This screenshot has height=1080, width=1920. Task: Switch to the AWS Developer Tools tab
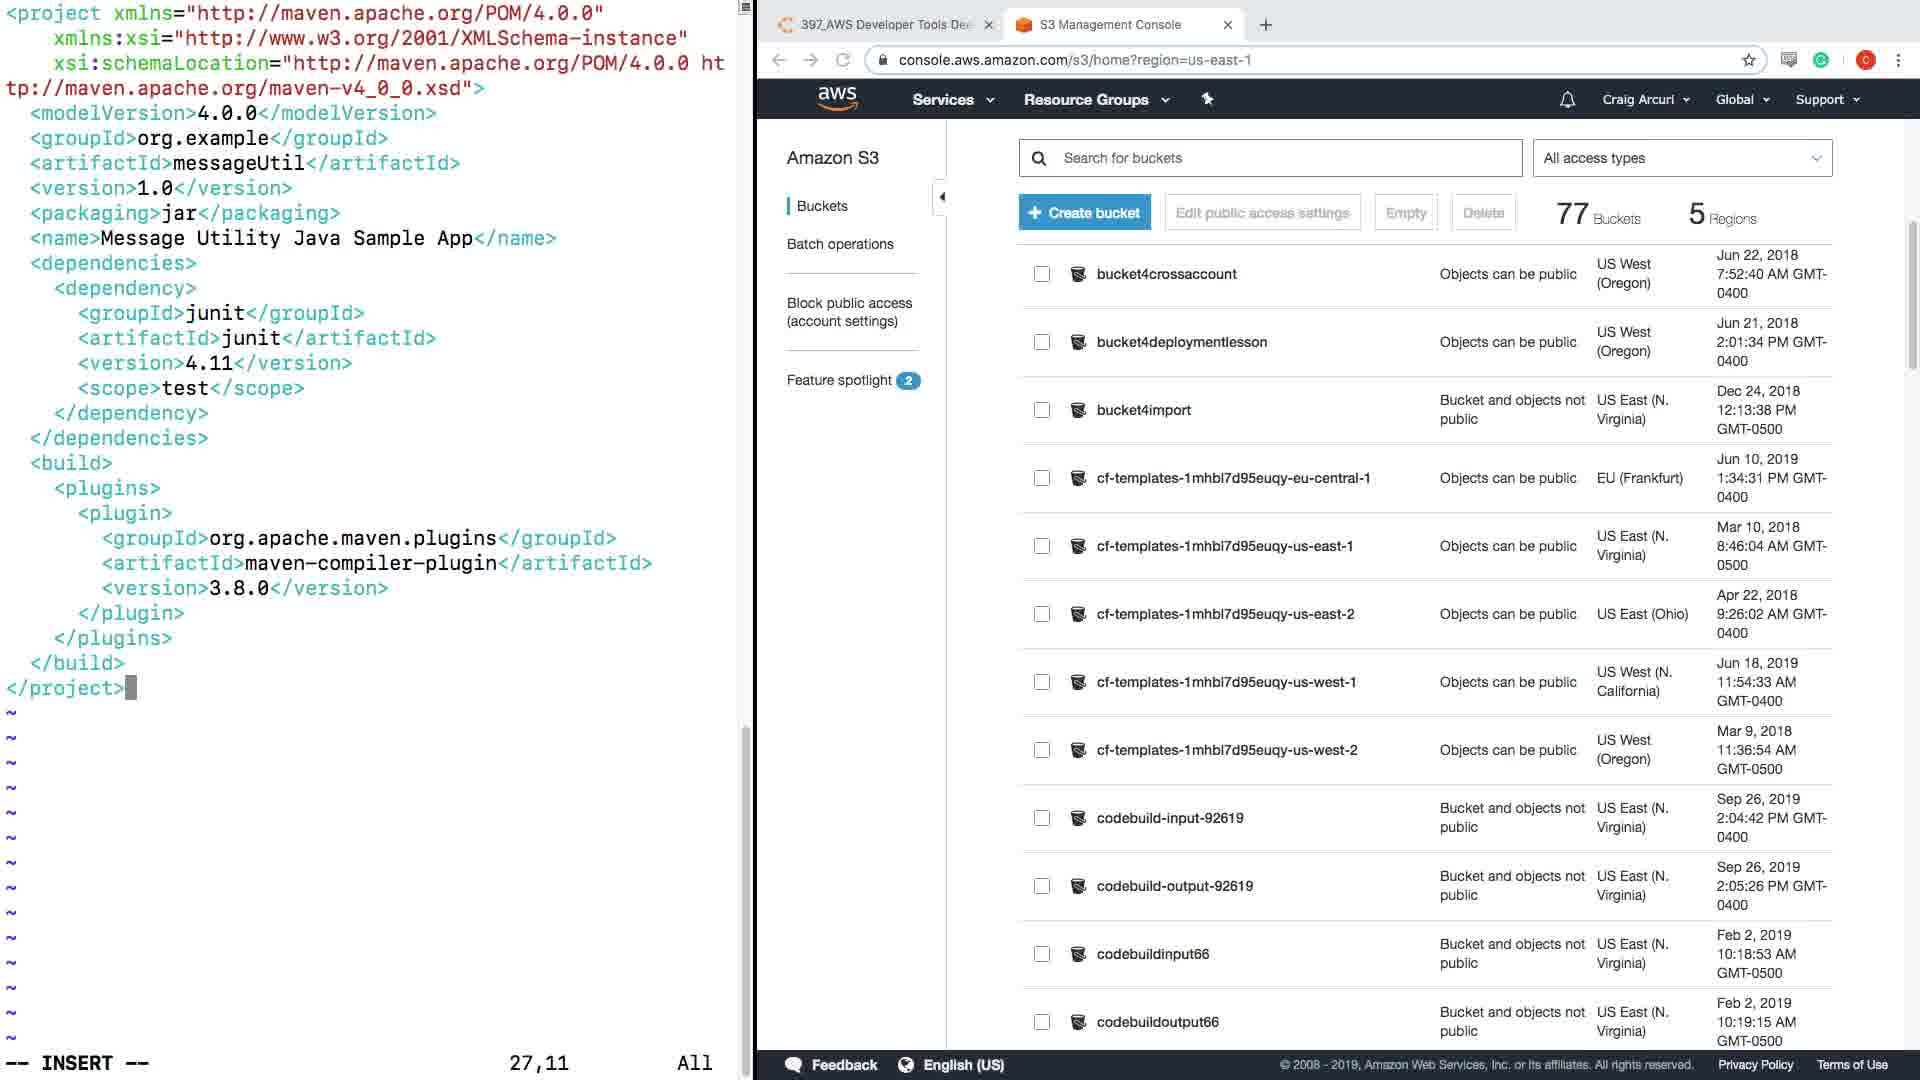point(885,25)
